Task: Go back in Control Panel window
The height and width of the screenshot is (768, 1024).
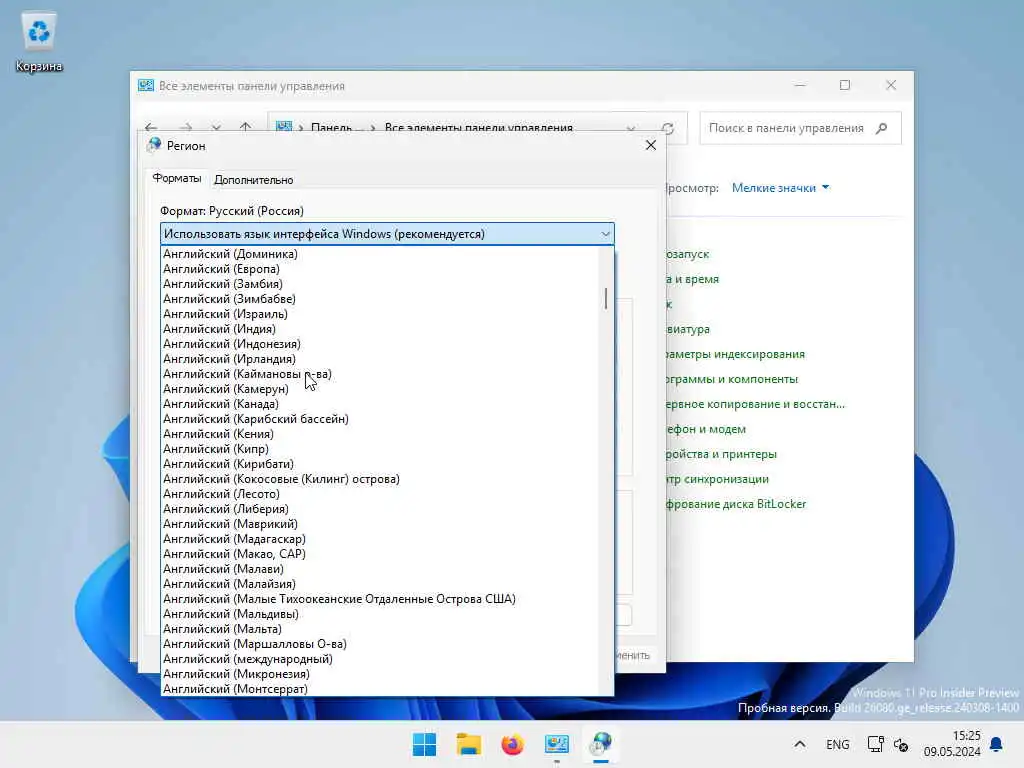Action: click(151, 127)
